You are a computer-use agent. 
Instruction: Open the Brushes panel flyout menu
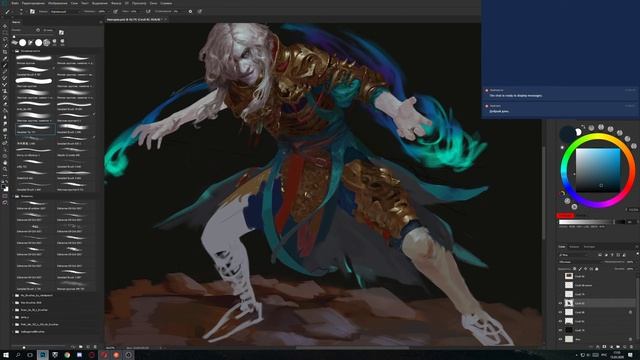click(101, 22)
